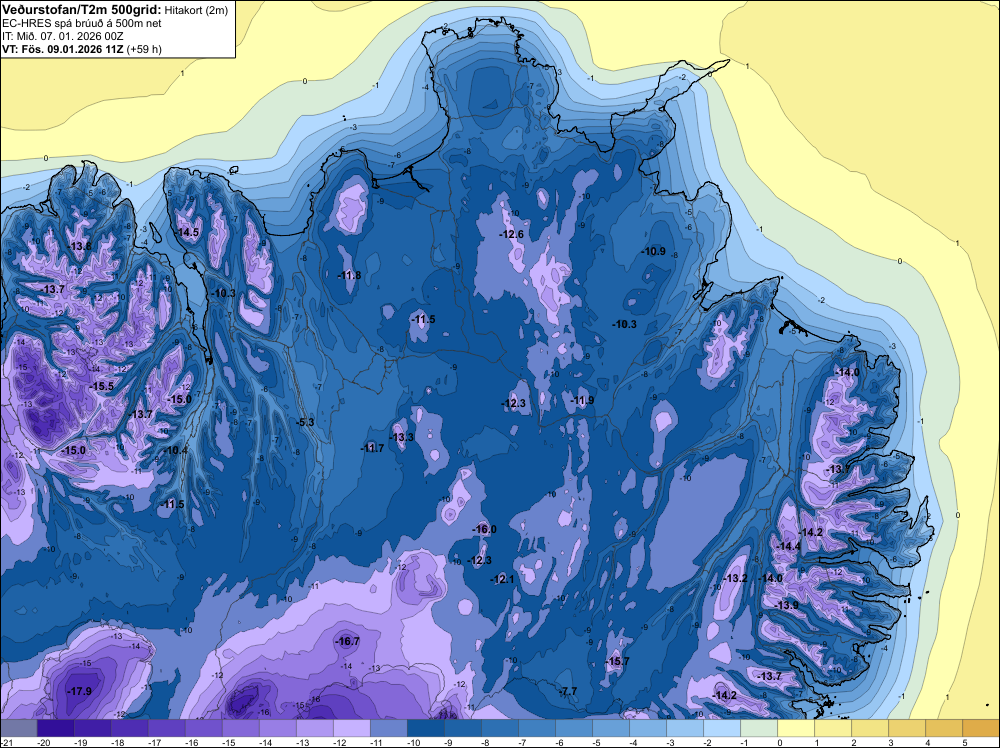Click the title 'Veðurstofan/T2m 500grid:'
Image resolution: width=1000 pixels, height=748 pixels.
coord(80,9)
